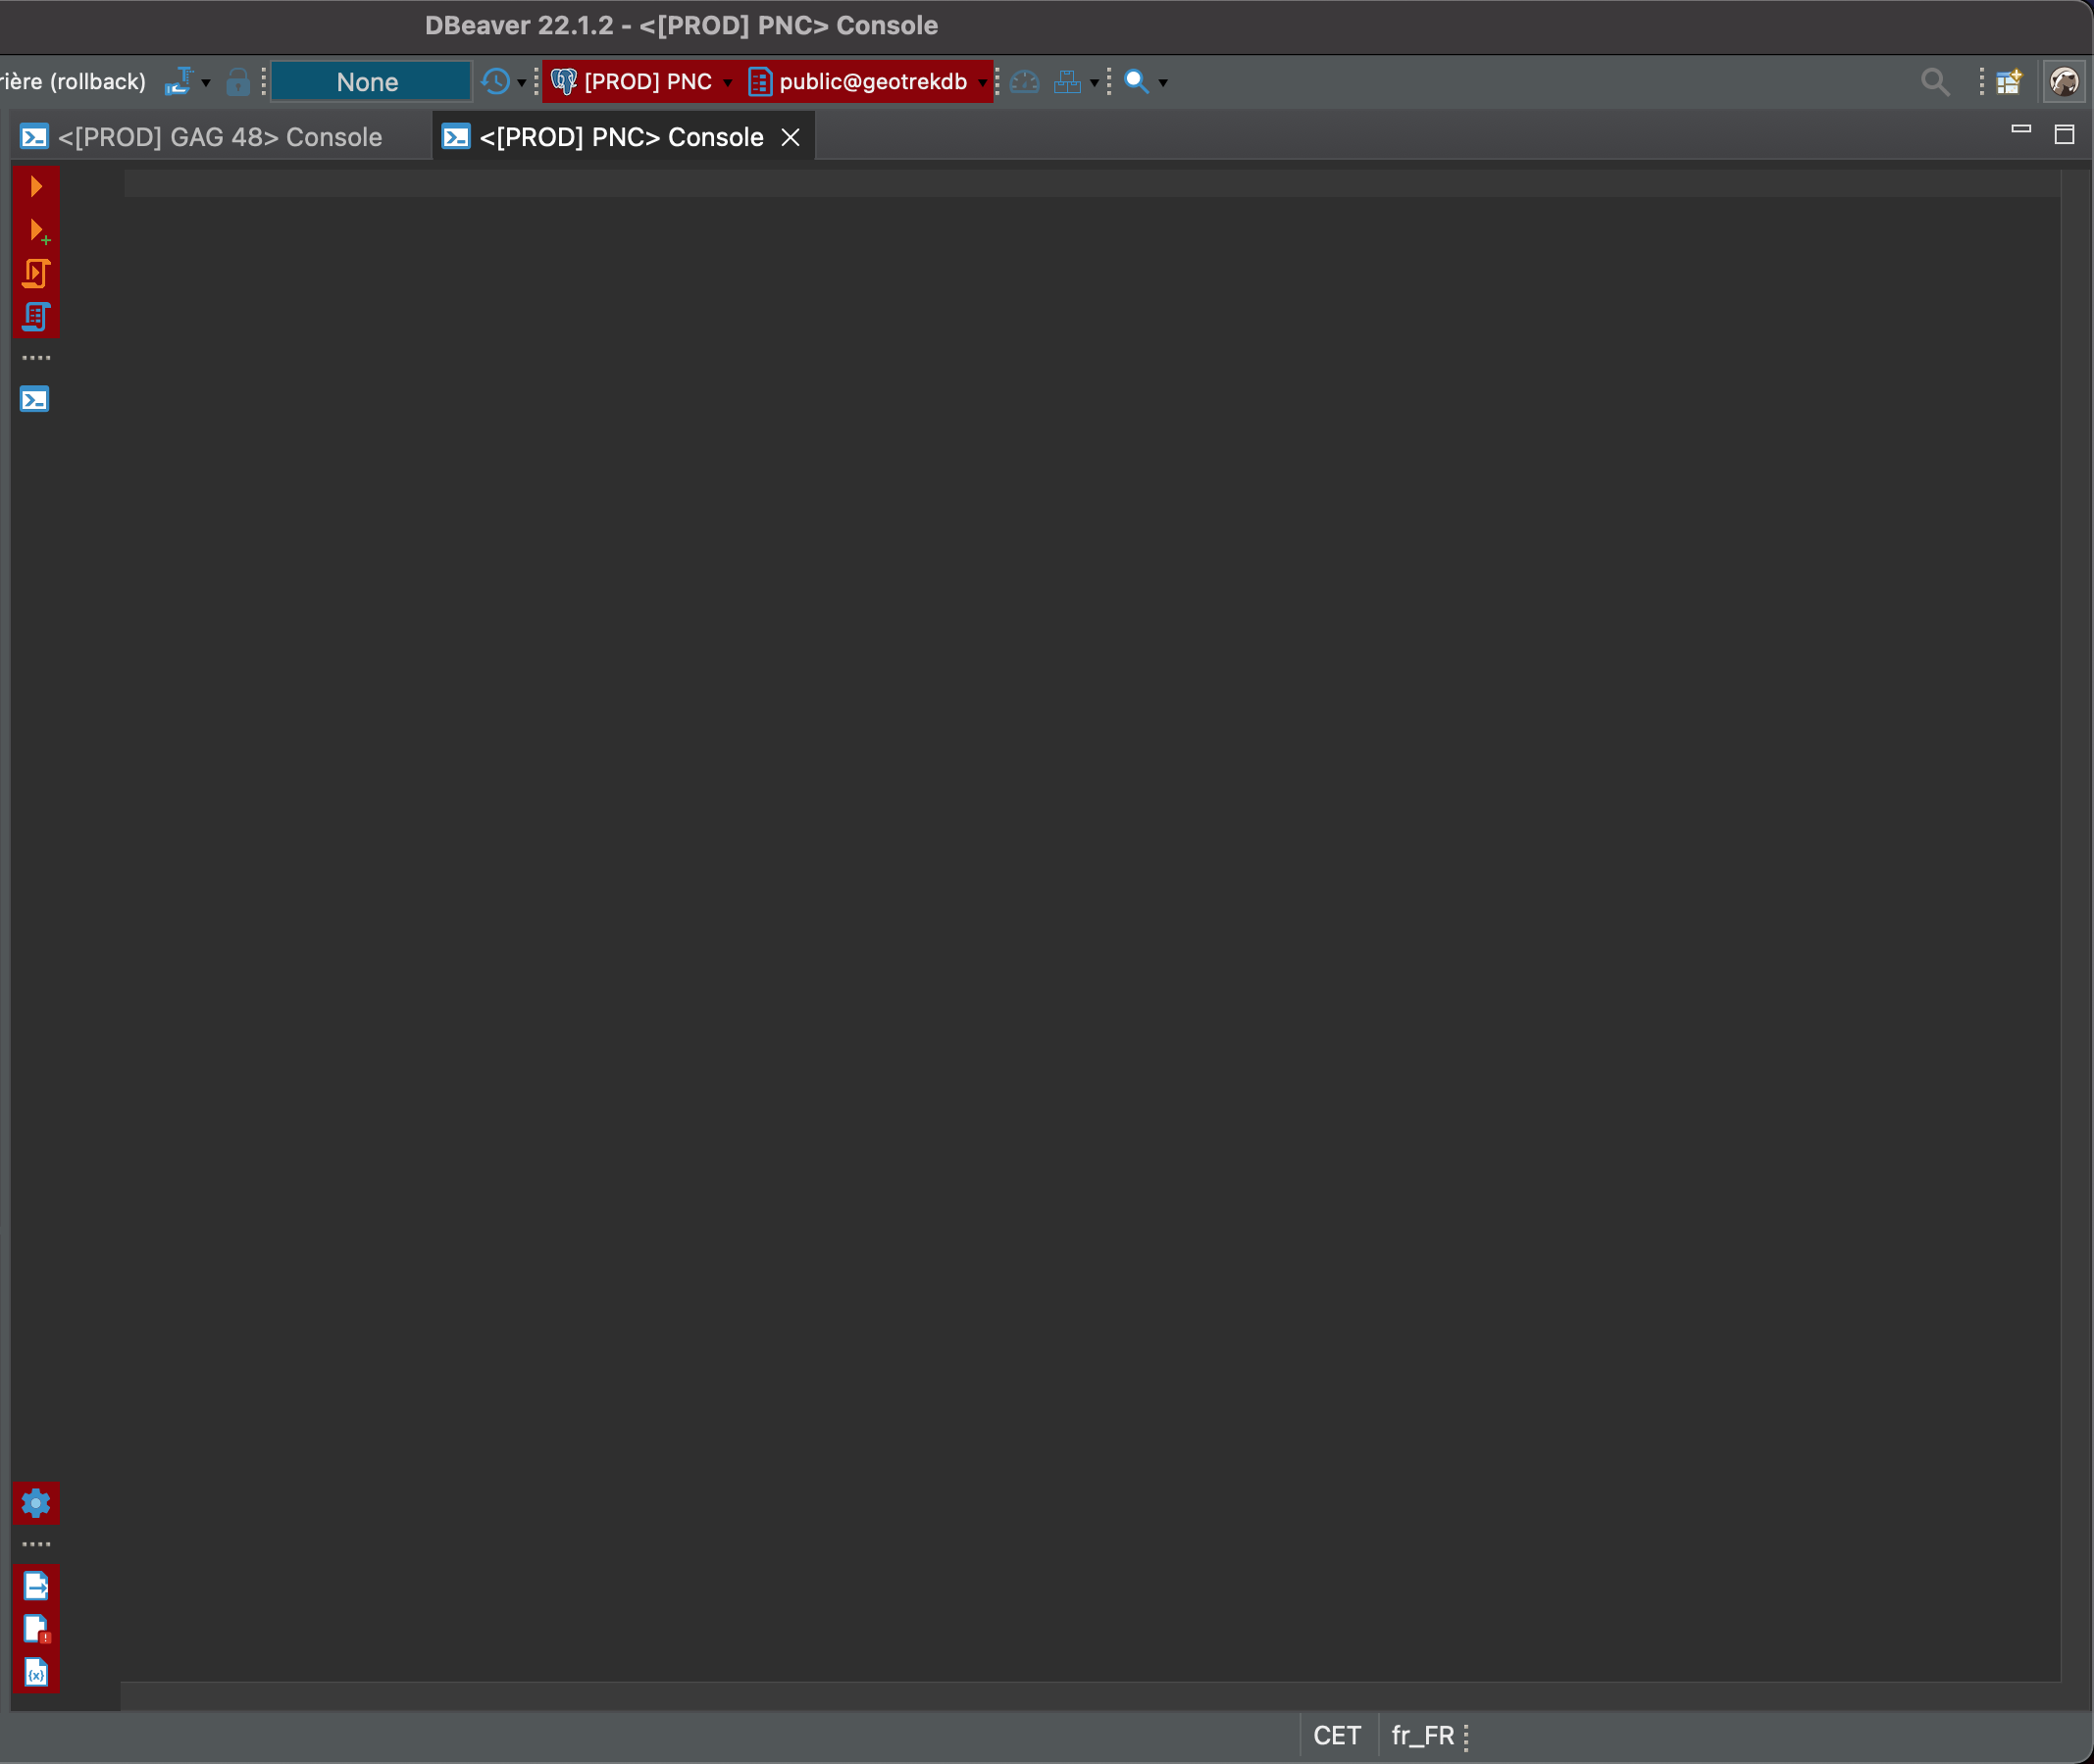This screenshot has height=1764, width=2094.
Task: Open the [PROD] PNC connection selector
Action: (641, 81)
